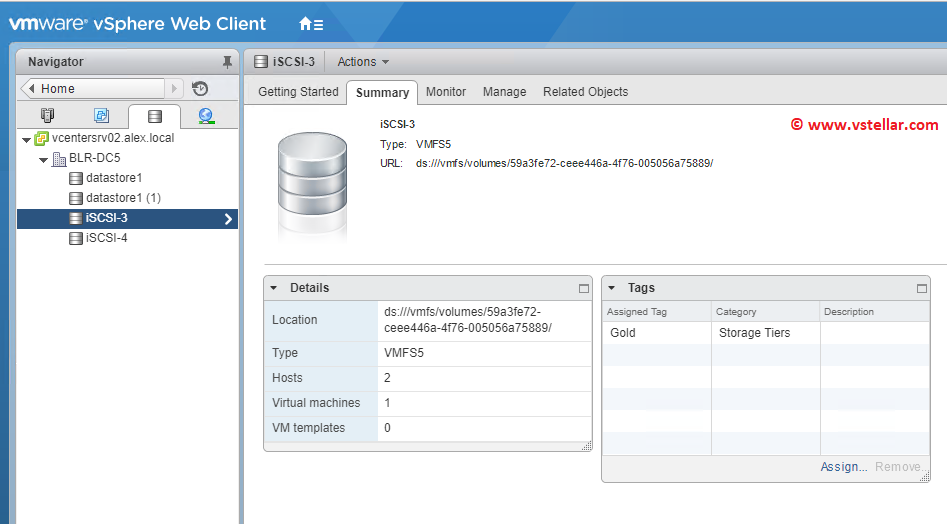Screen dimensions: 947x524
Task: Click the Home back navigation button
Action: [x=91, y=89]
